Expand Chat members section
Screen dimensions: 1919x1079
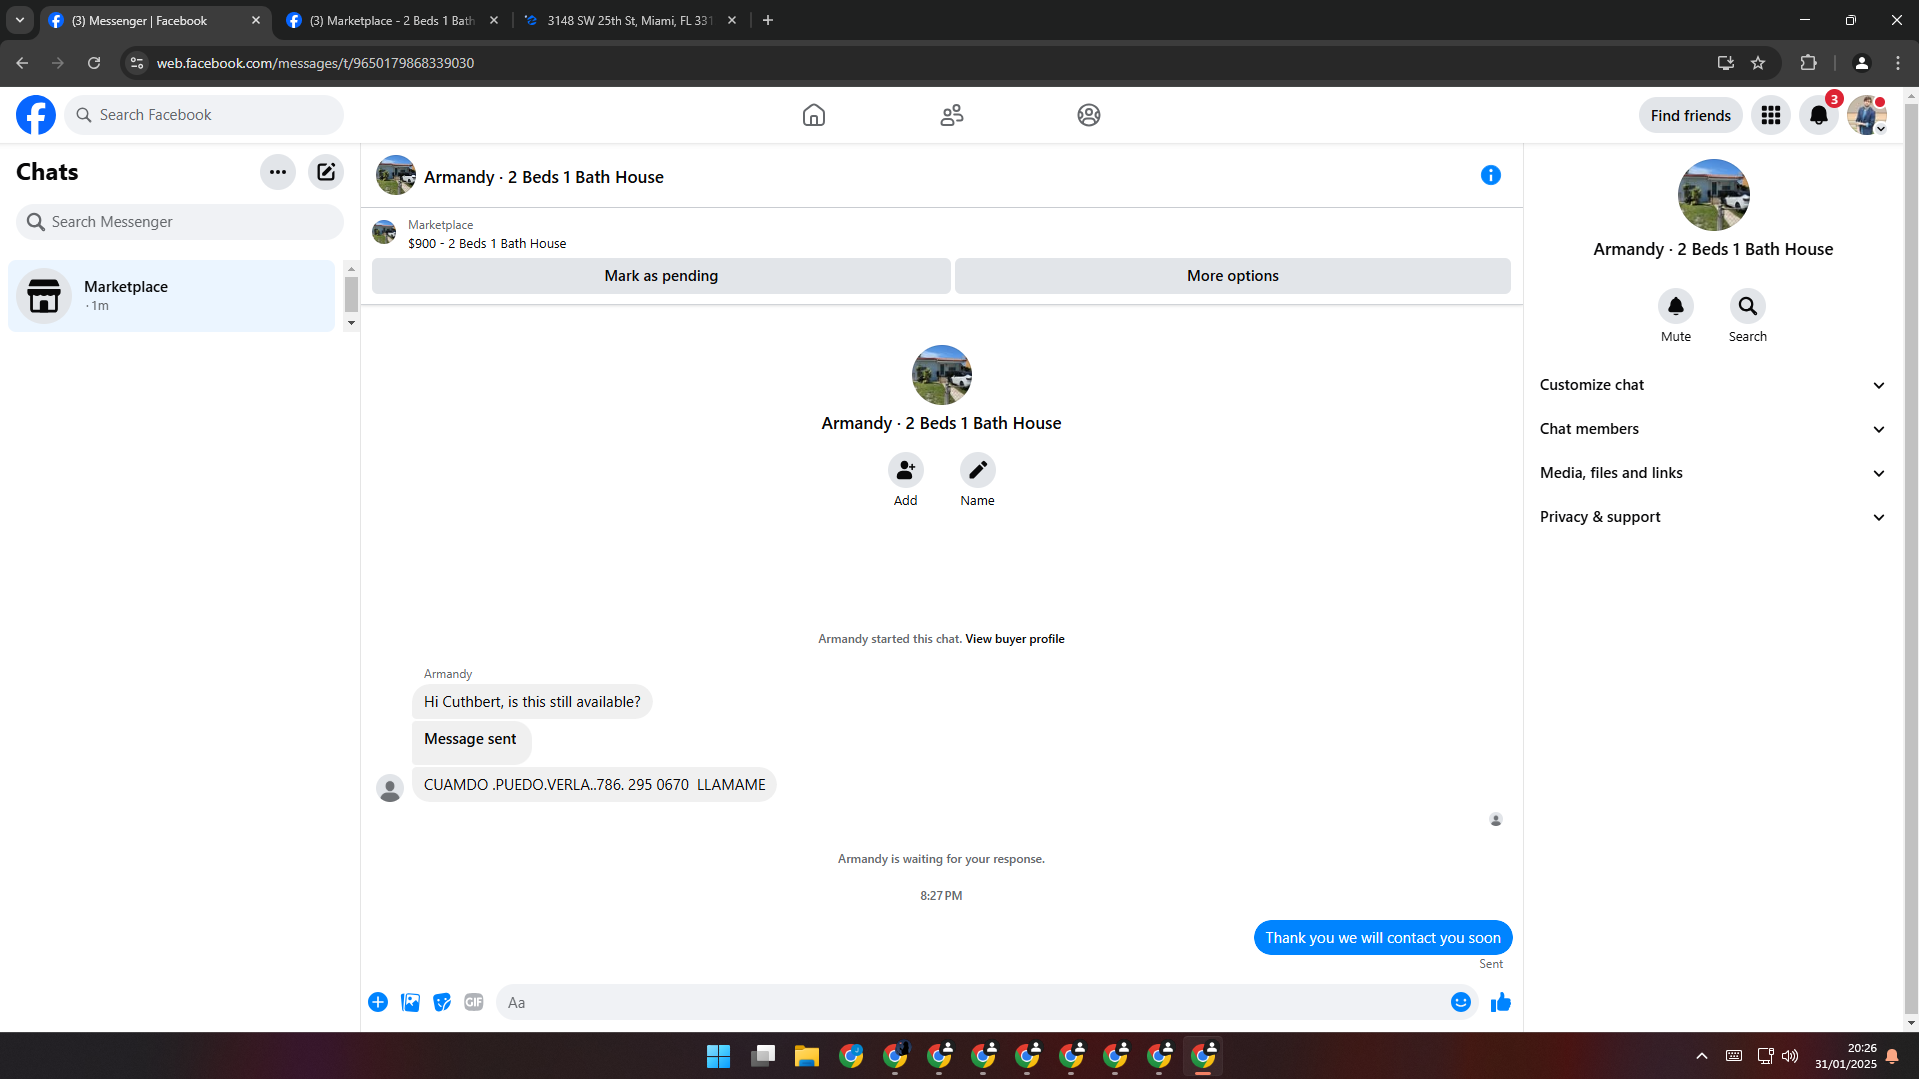1713,429
